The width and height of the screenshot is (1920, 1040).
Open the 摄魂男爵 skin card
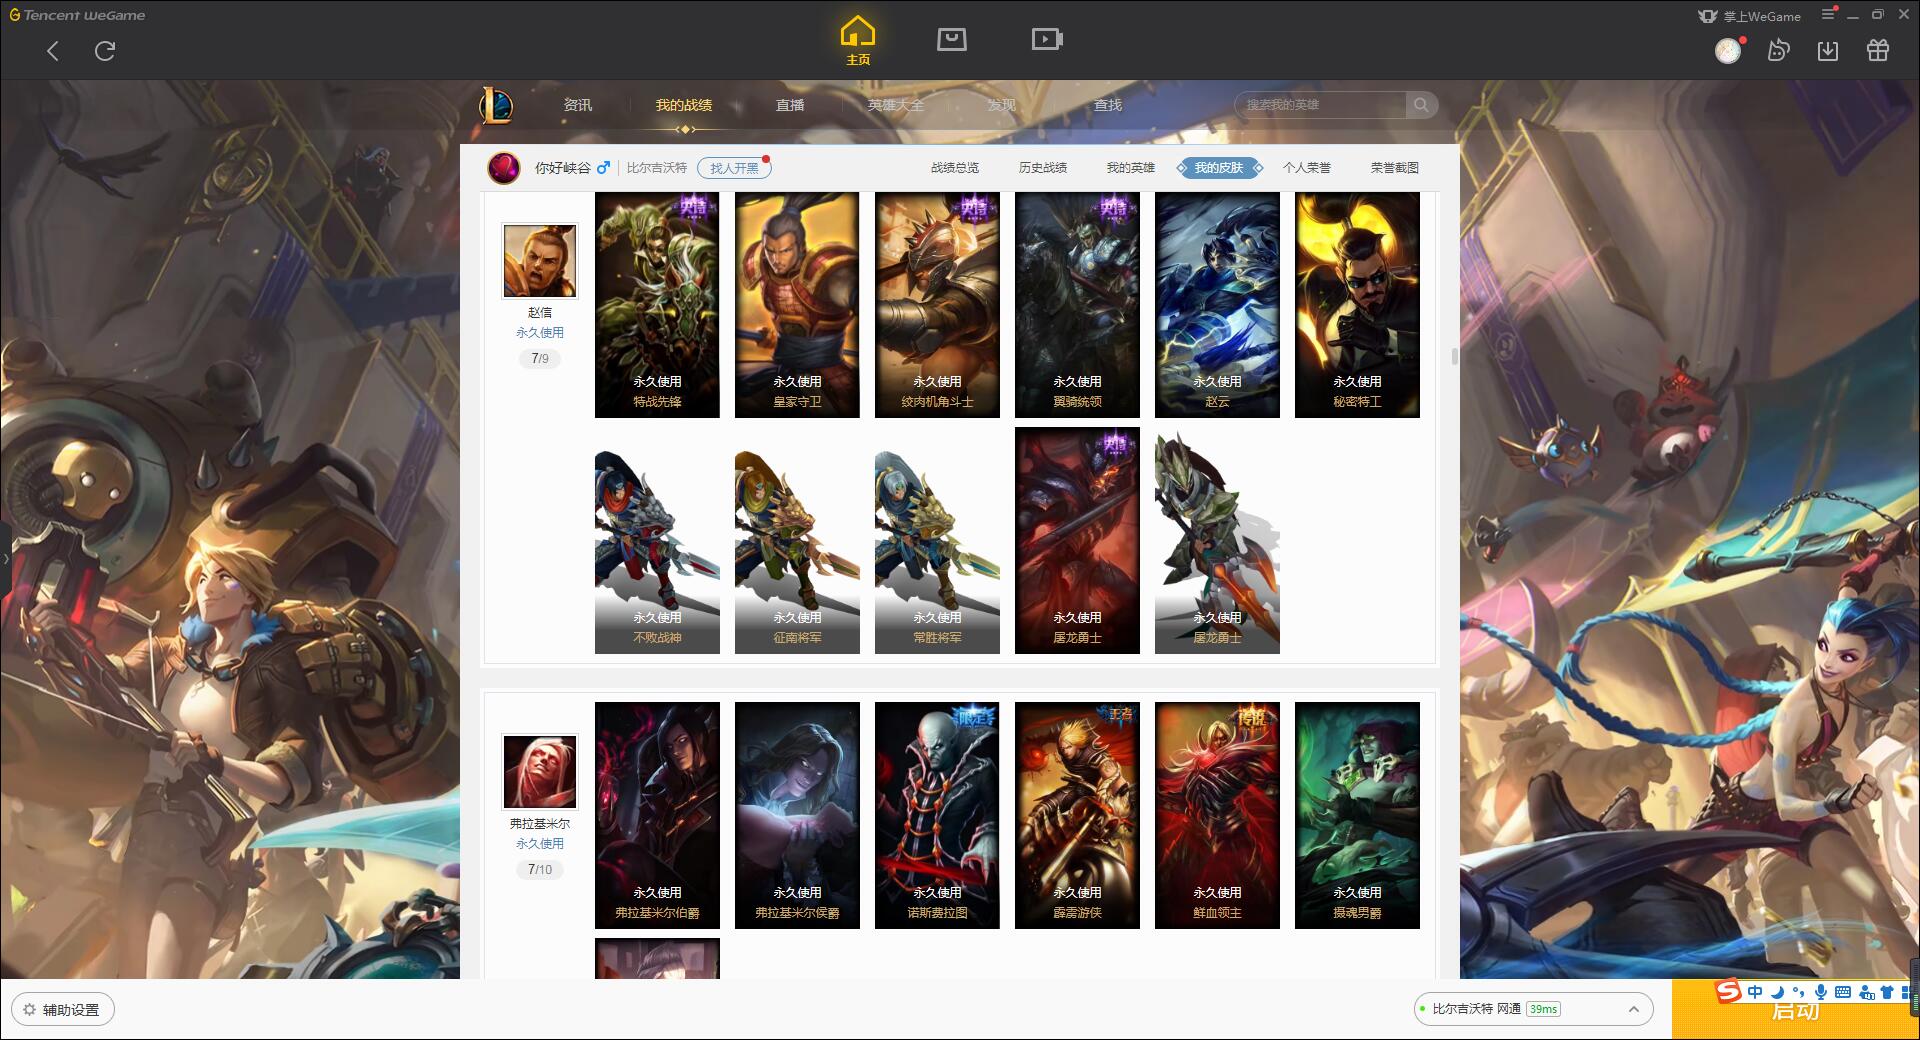1357,815
